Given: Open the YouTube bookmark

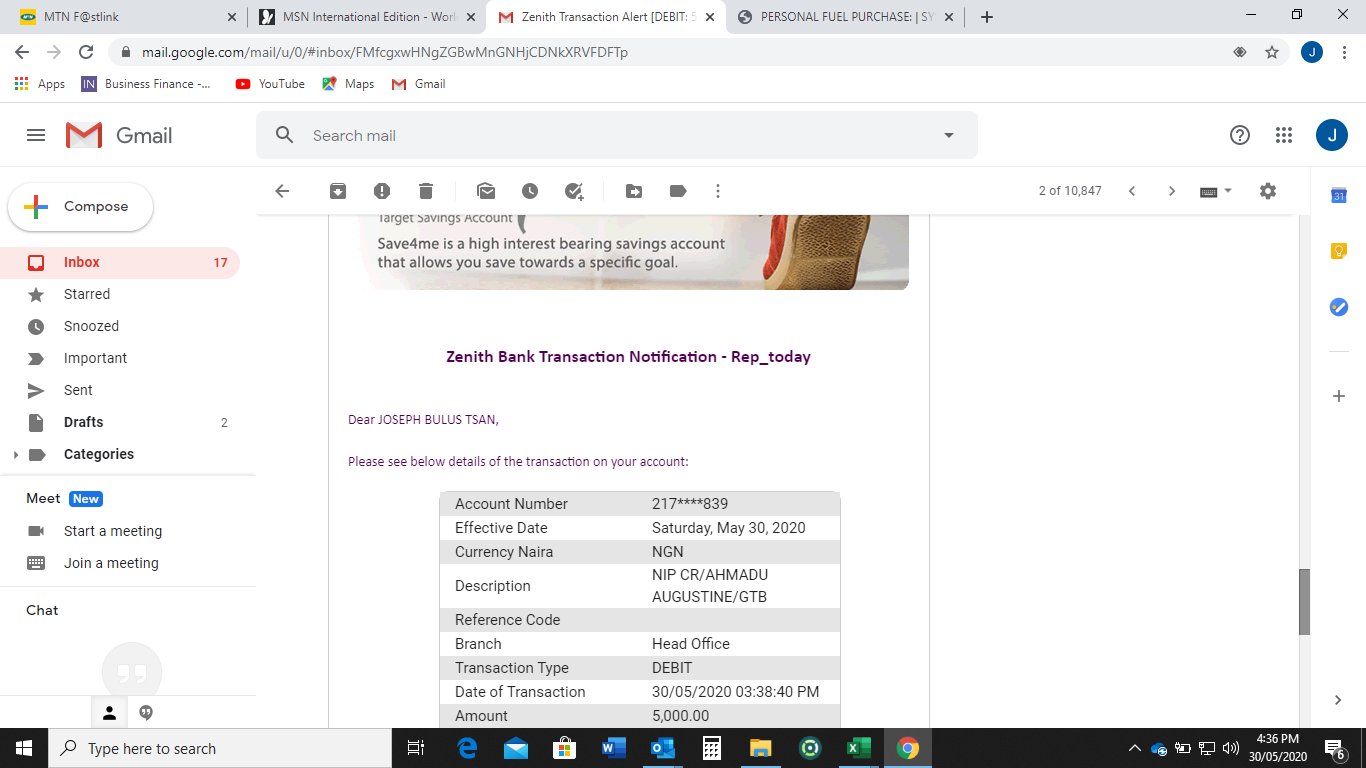Looking at the screenshot, I should coord(270,84).
